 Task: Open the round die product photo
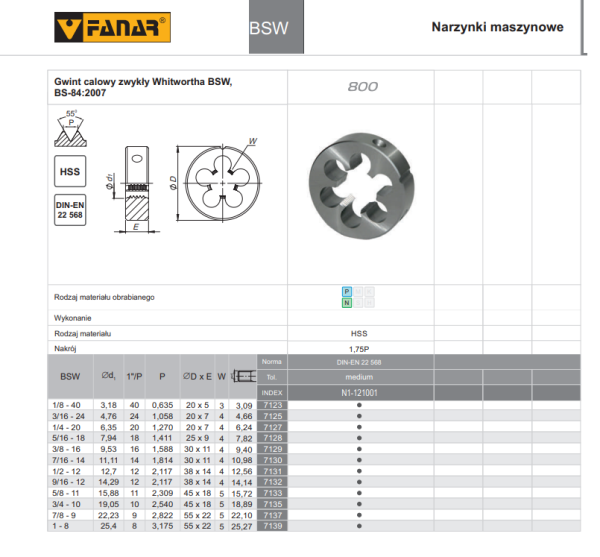(x=359, y=177)
